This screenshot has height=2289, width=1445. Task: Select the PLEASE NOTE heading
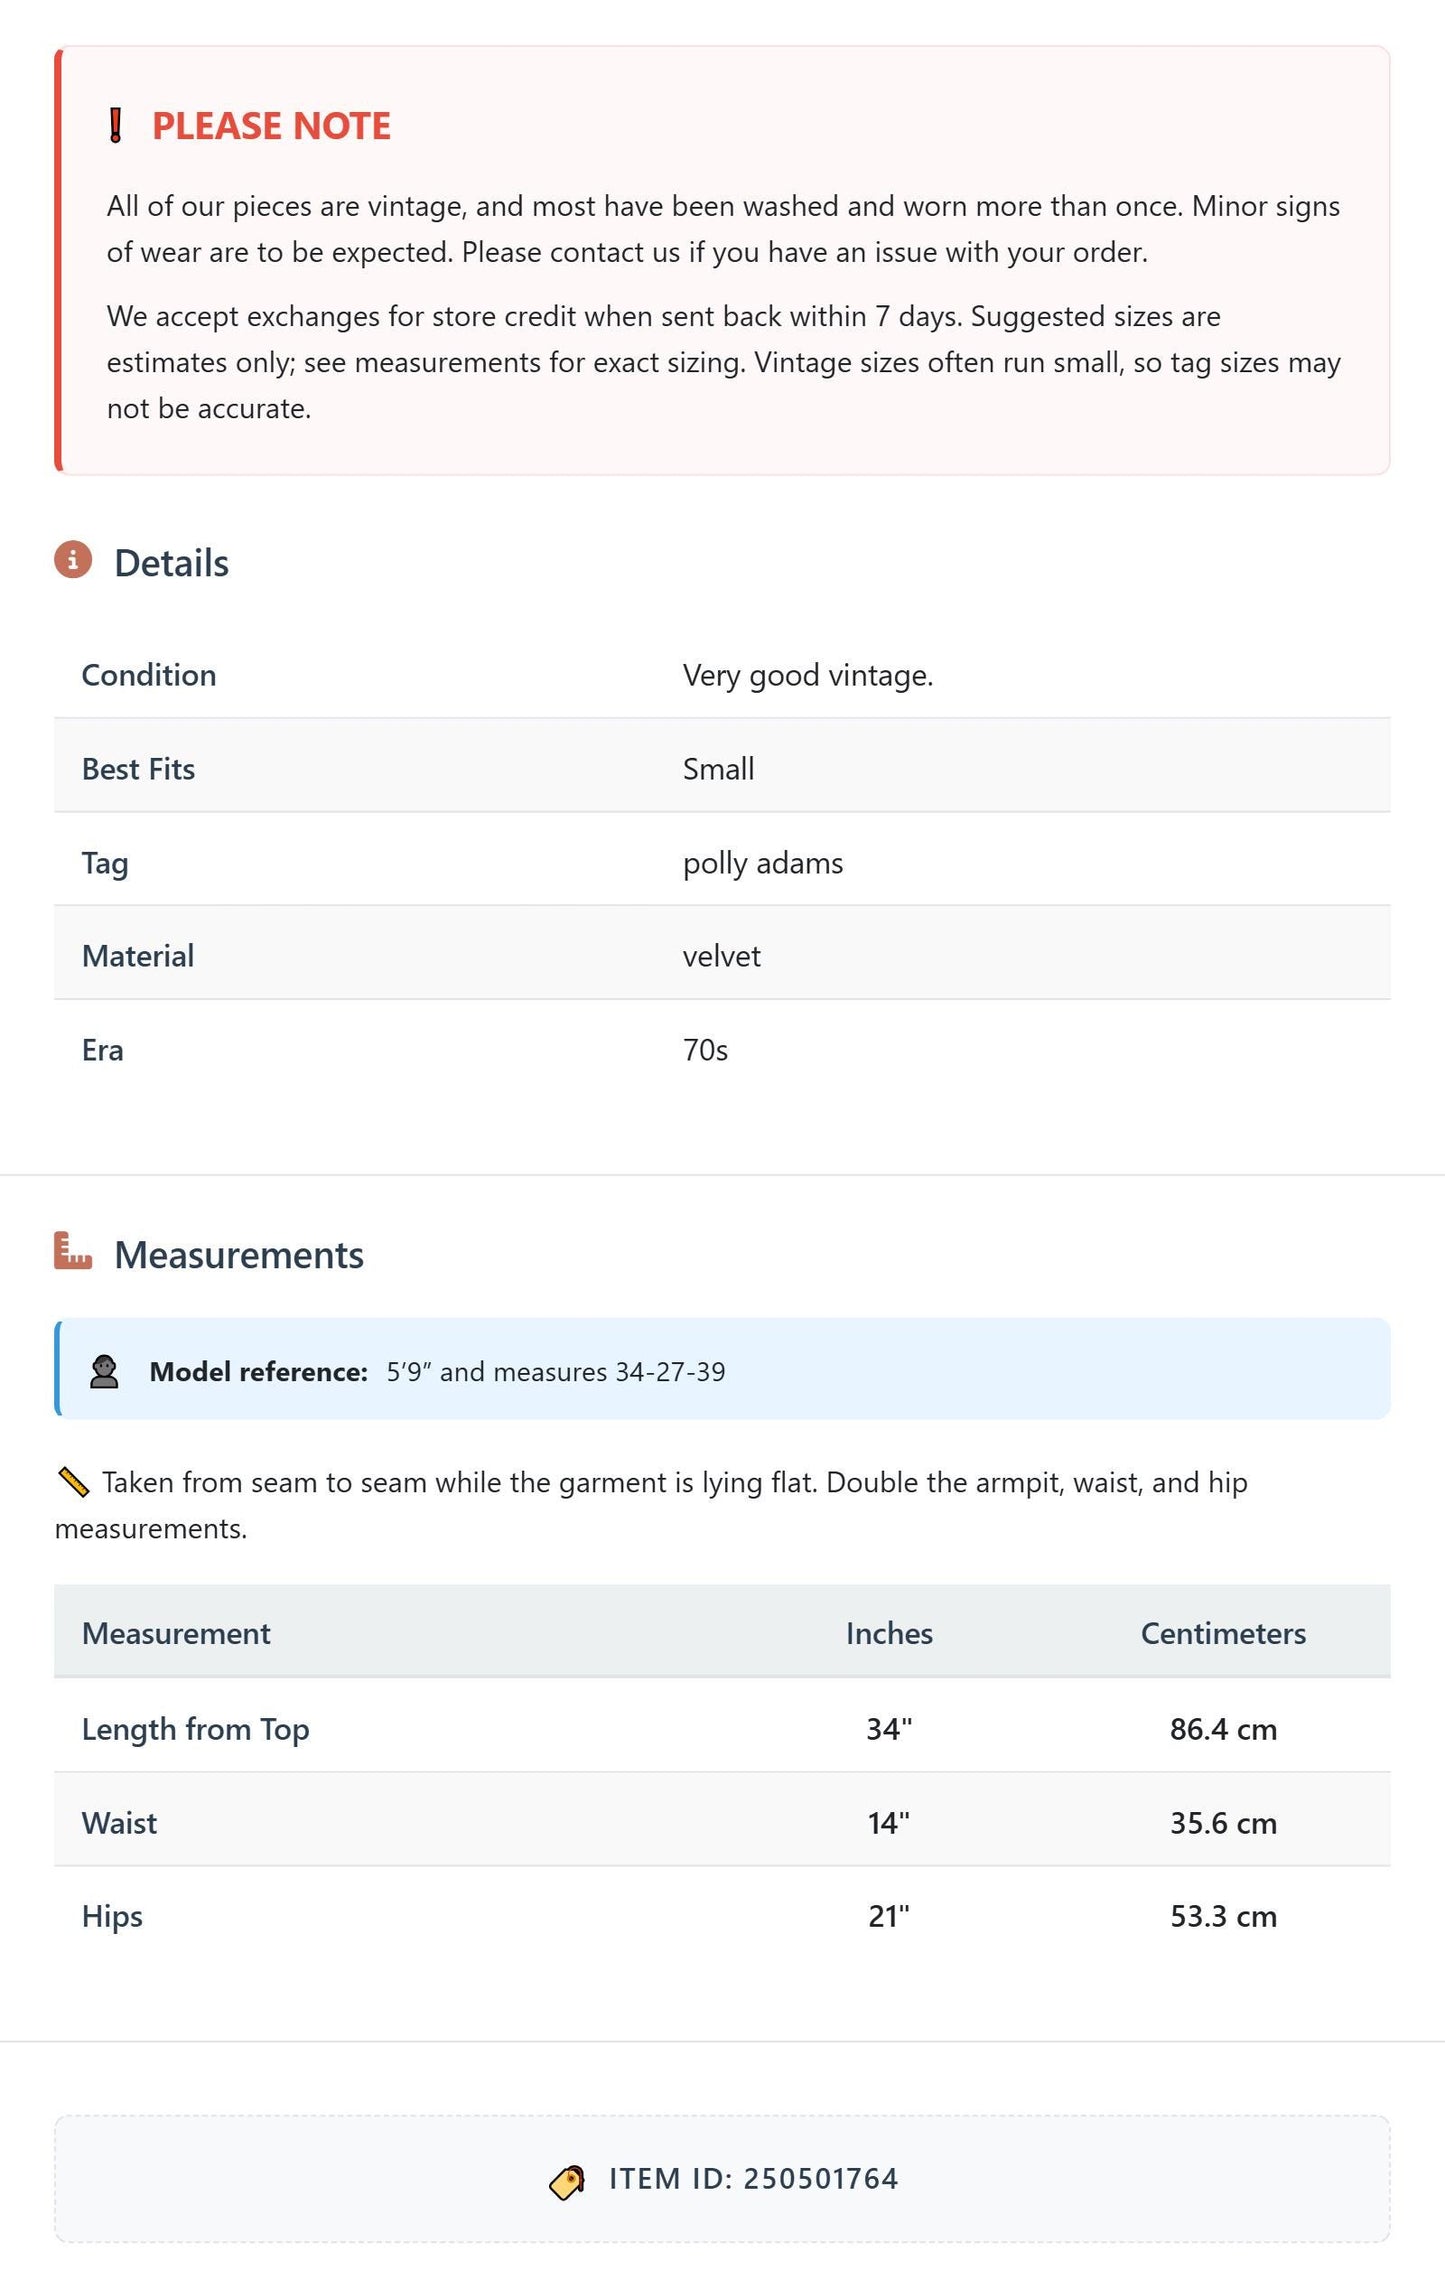(x=271, y=126)
